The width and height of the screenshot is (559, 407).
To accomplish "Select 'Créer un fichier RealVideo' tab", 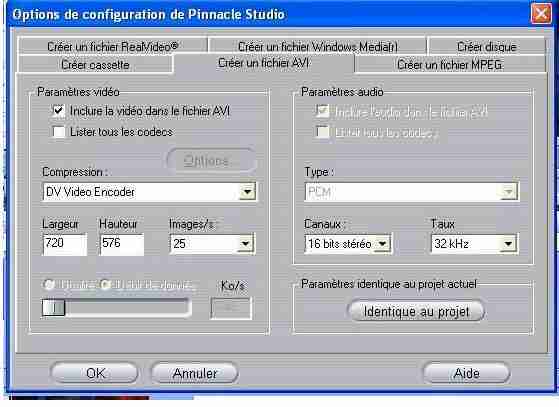I will pyautogui.click(x=113, y=46).
